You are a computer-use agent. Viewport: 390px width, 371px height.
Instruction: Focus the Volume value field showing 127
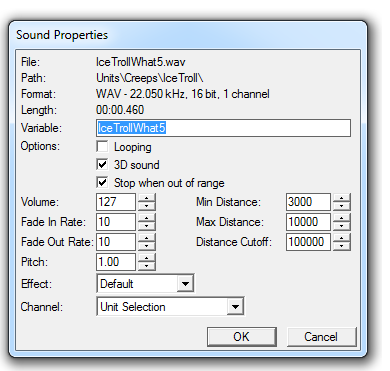pos(116,202)
